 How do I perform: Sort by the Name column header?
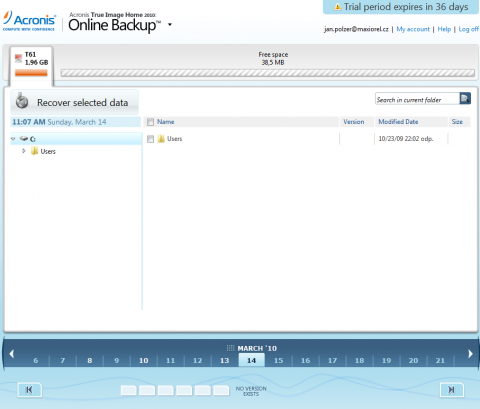[166, 122]
